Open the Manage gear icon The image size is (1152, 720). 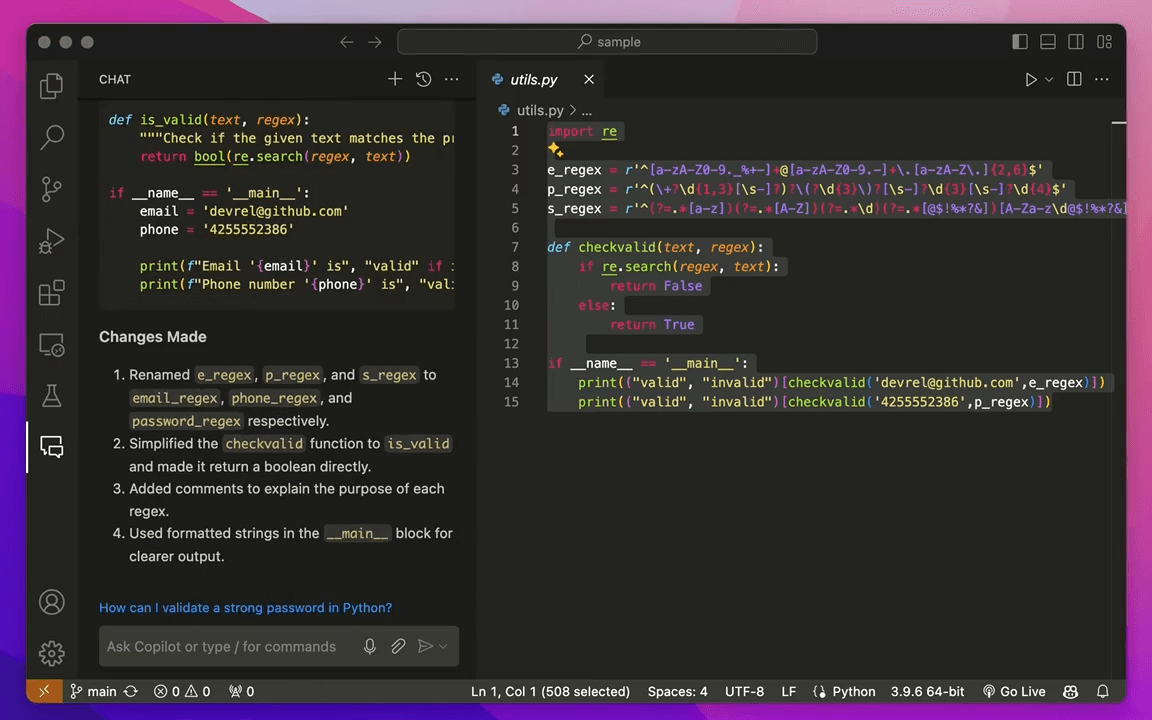point(51,653)
